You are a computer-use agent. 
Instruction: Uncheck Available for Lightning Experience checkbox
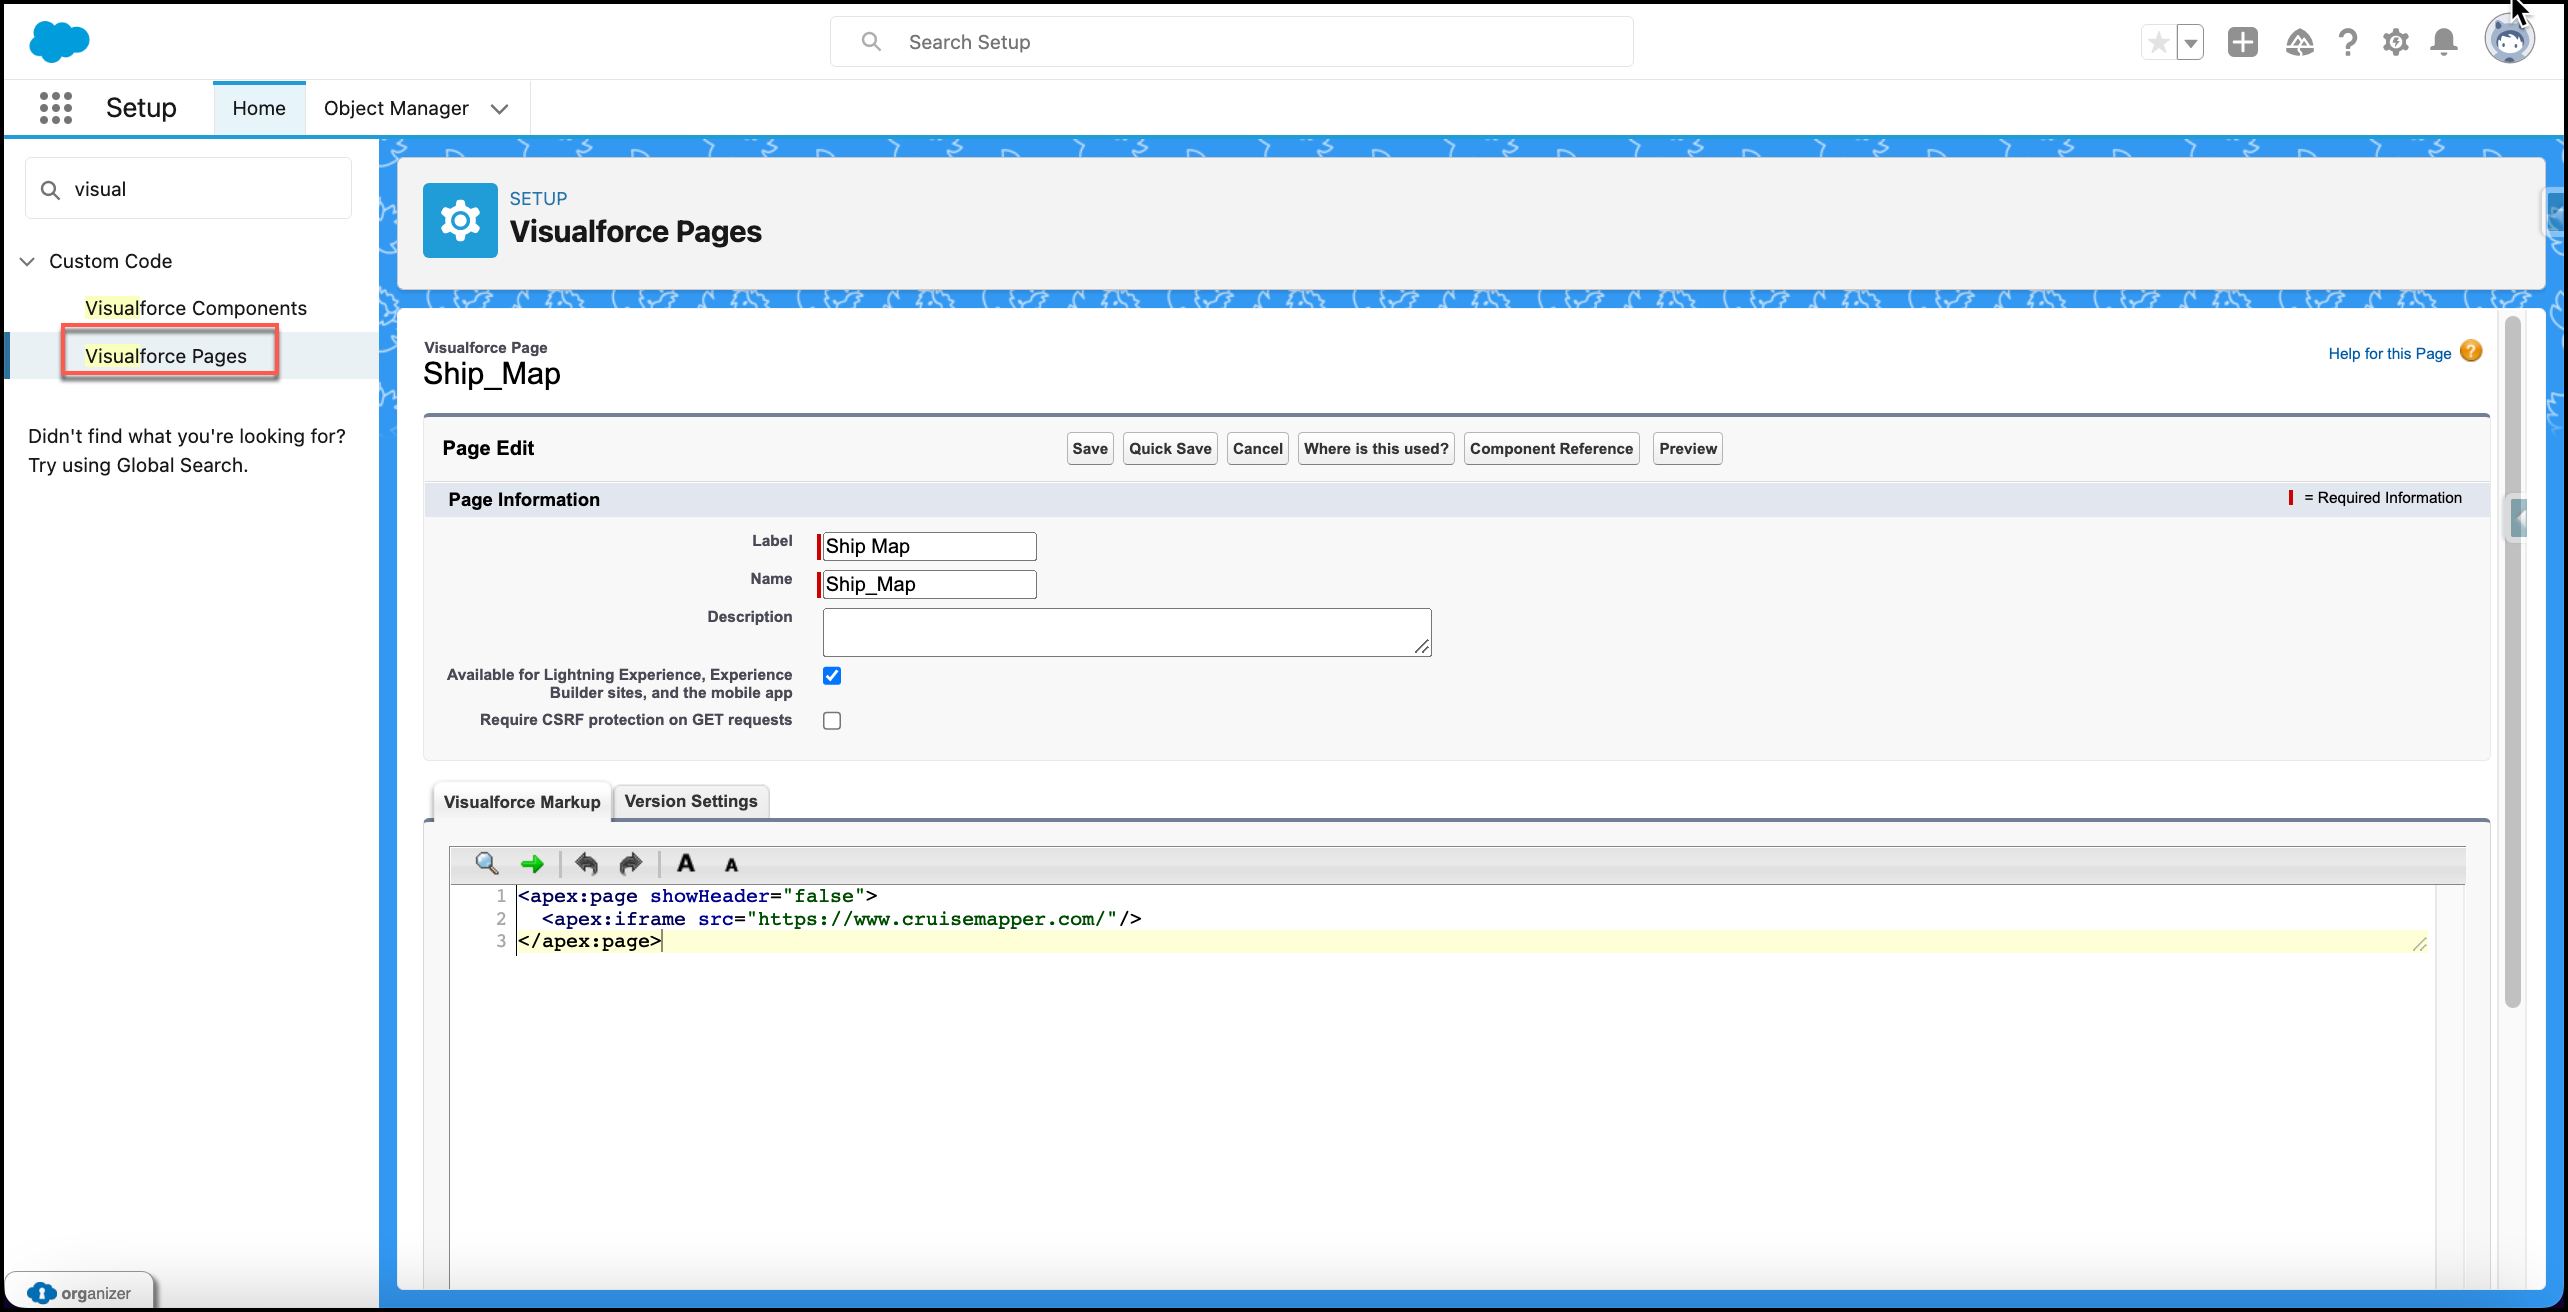coord(832,676)
